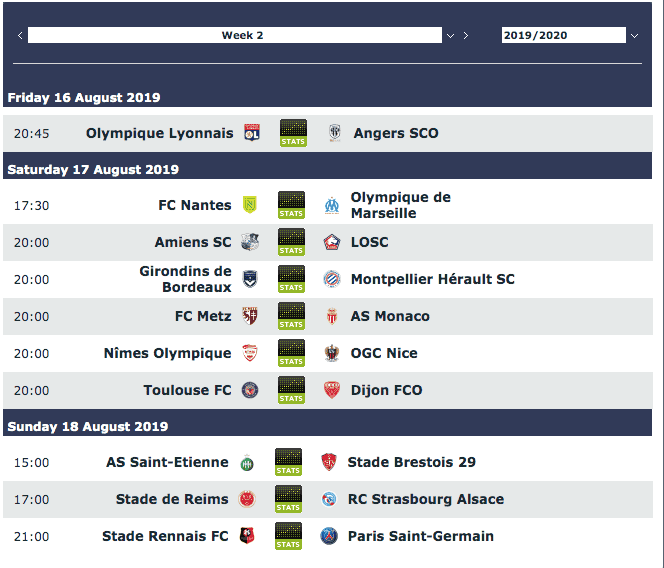Click the RC Strasbourg Alsace team name
This screenshot has width=664, height=568.
pos(426,499)
